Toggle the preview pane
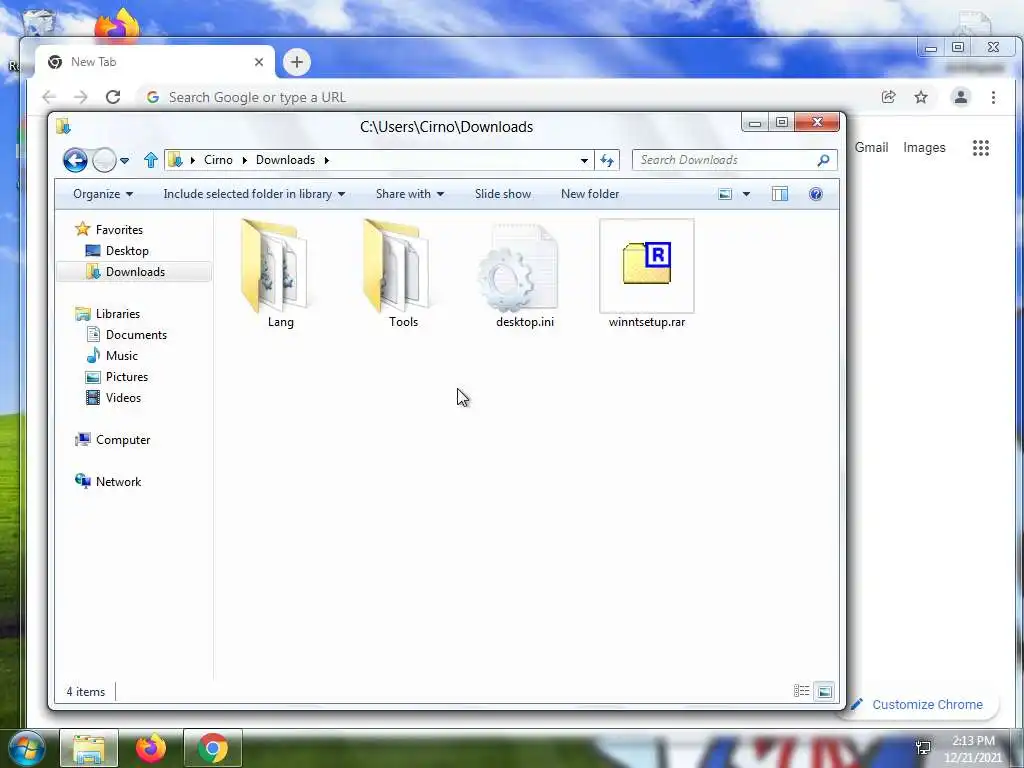The image size is (1024, 768). pos(780,194)
